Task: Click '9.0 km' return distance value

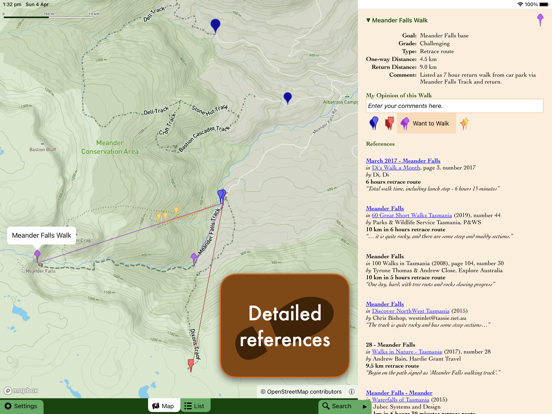Action: [x=428, y=67]
